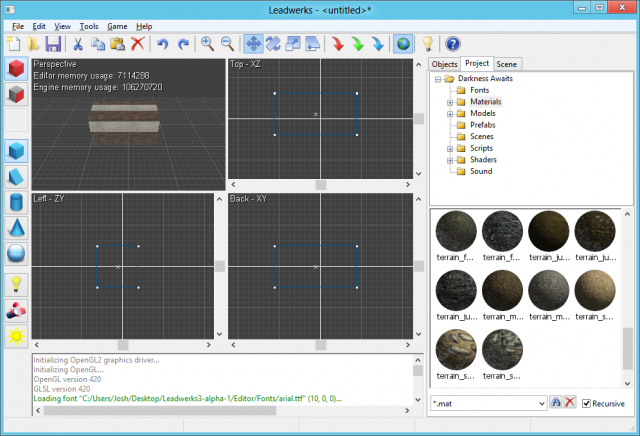Image resolution: width=640 pixels, height=436 pixels.
Task: Select the cylinder primitive tool
Action: [x=17, y=202]
